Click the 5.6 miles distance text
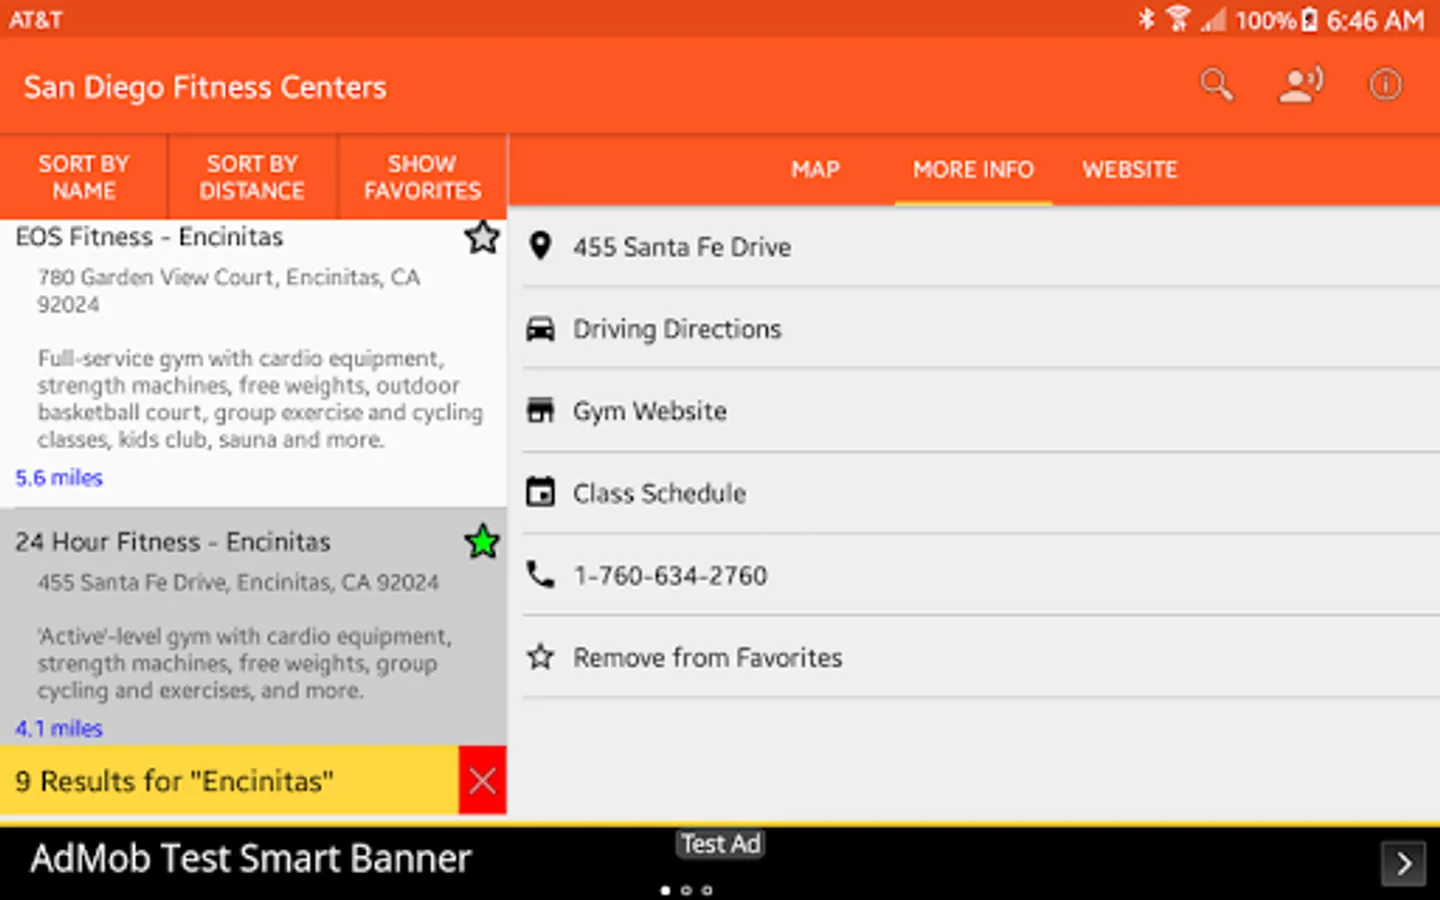The width and height of the screenshot is (1440, 900). (x=59, y=478)
